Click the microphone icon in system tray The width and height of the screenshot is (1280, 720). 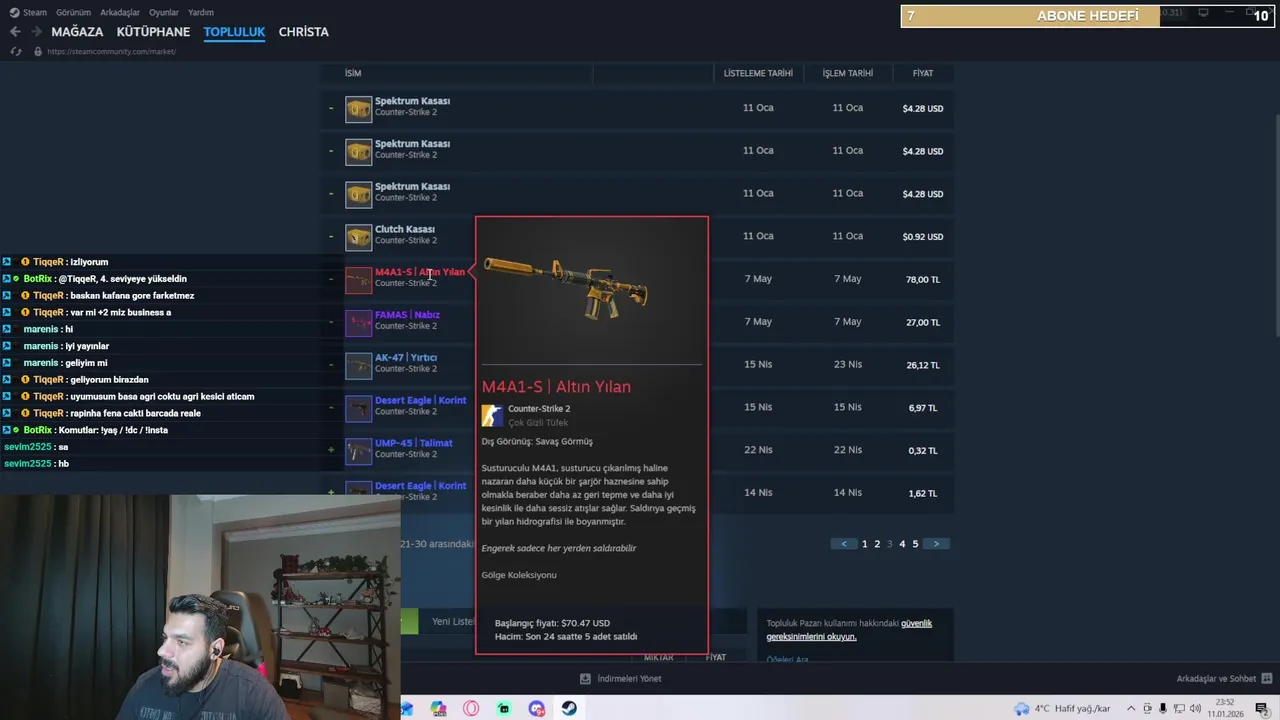1163,709
